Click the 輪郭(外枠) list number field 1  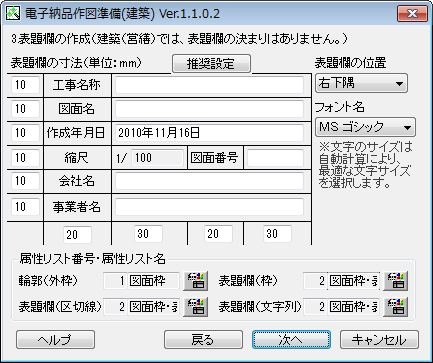(115, 281)
